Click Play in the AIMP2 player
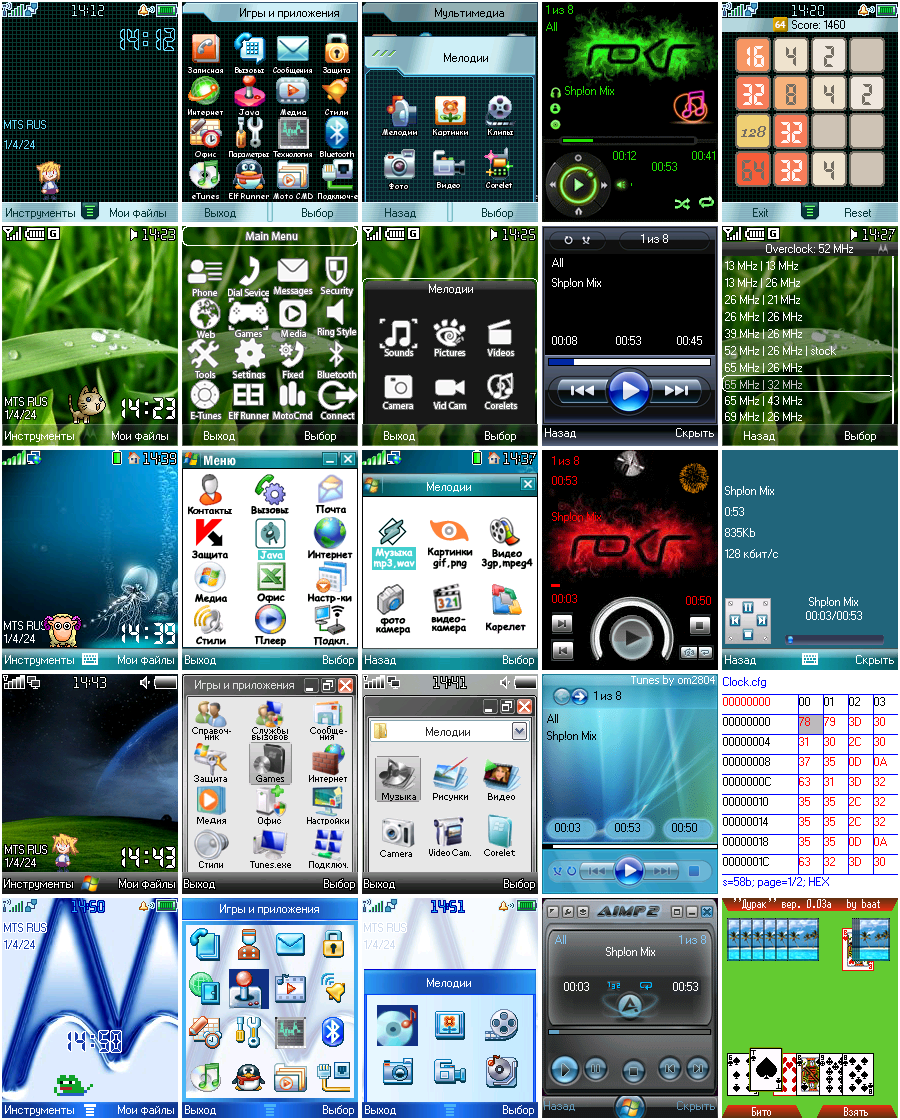This screenshot has height=1120, width=900. pyautogui.click(x=564, y=1069)
